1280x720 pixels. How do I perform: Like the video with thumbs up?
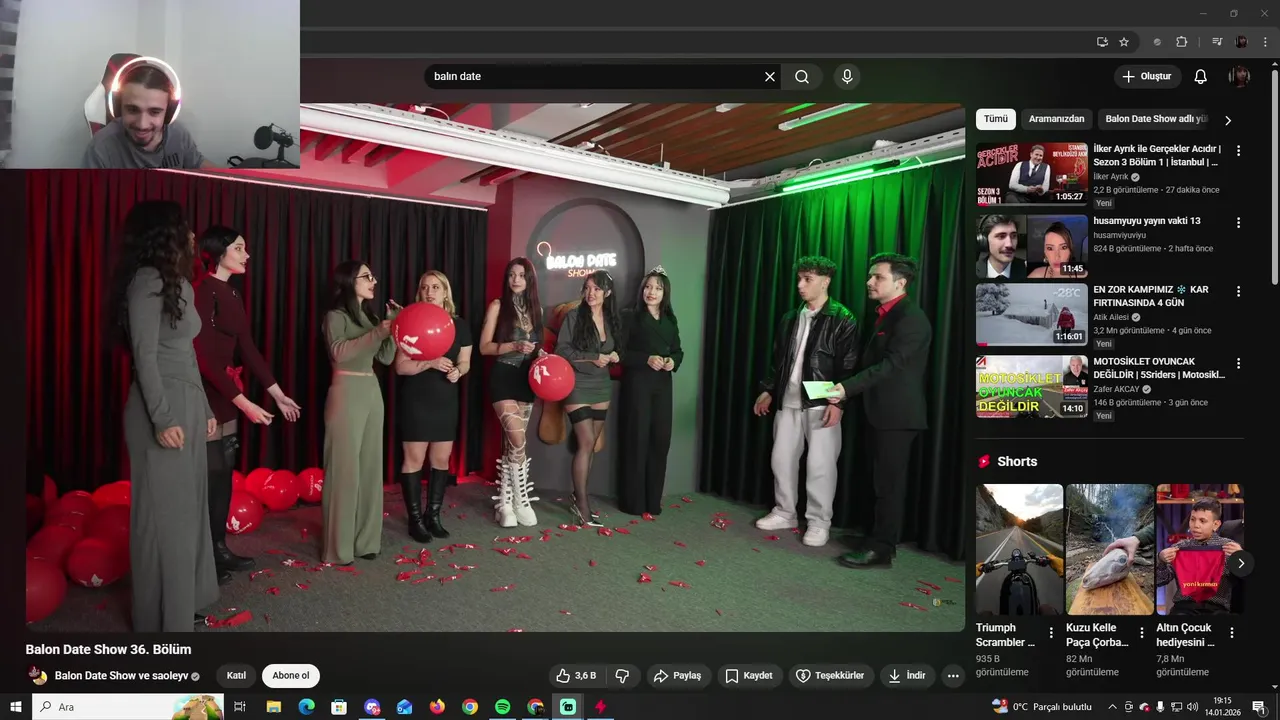pyautogui.click(x=576, y=676)
